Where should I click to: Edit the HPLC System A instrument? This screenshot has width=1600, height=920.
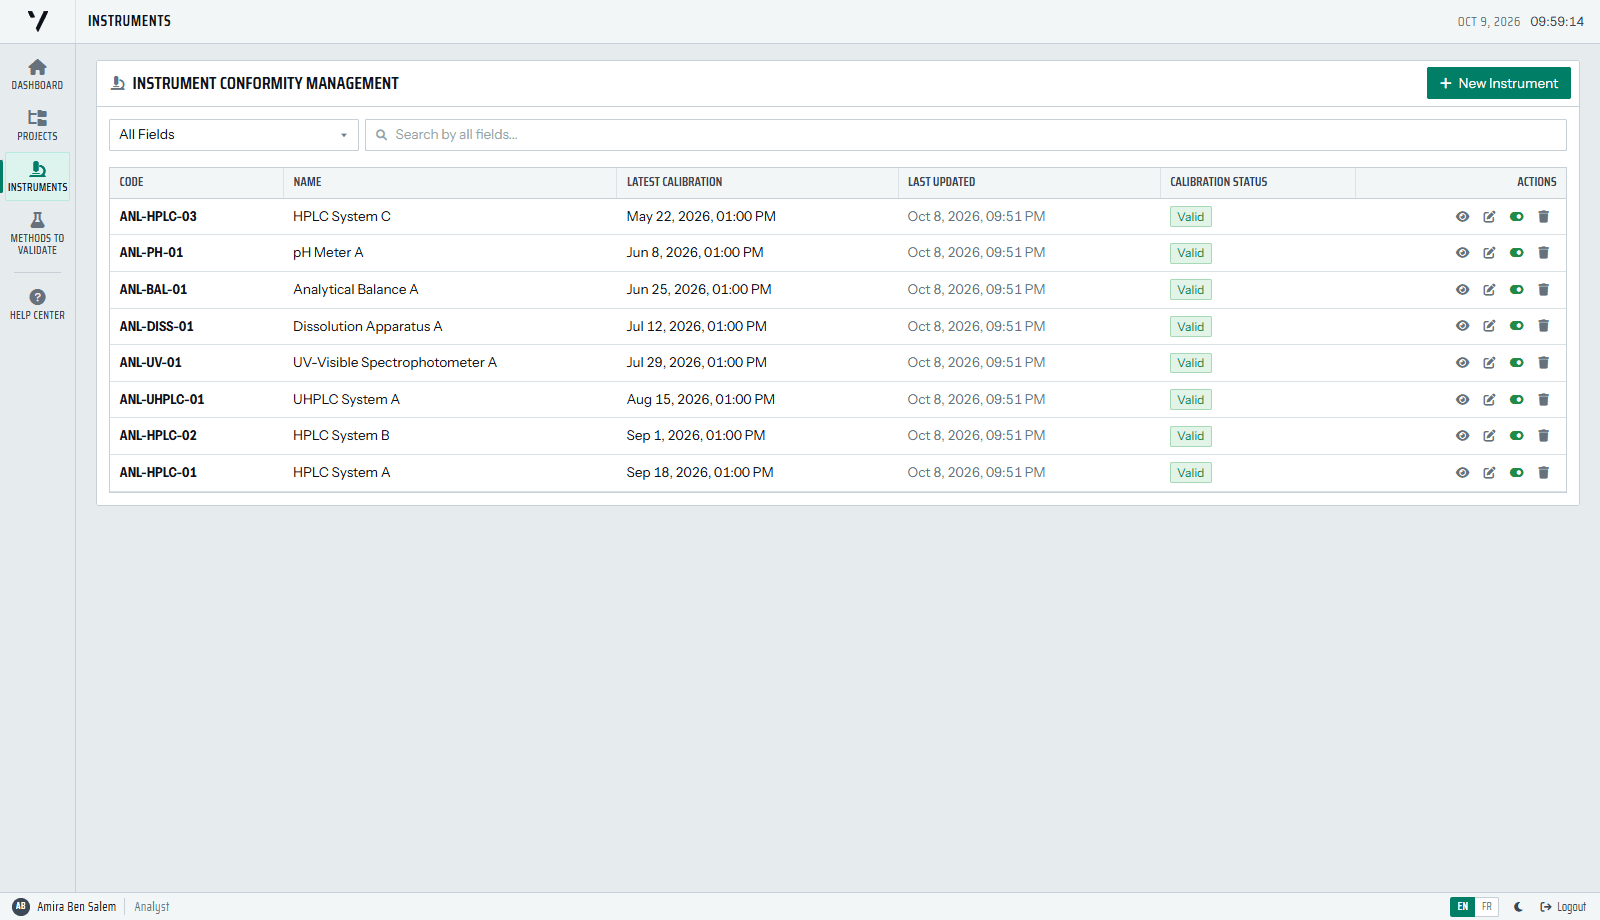click(1489, 473)
